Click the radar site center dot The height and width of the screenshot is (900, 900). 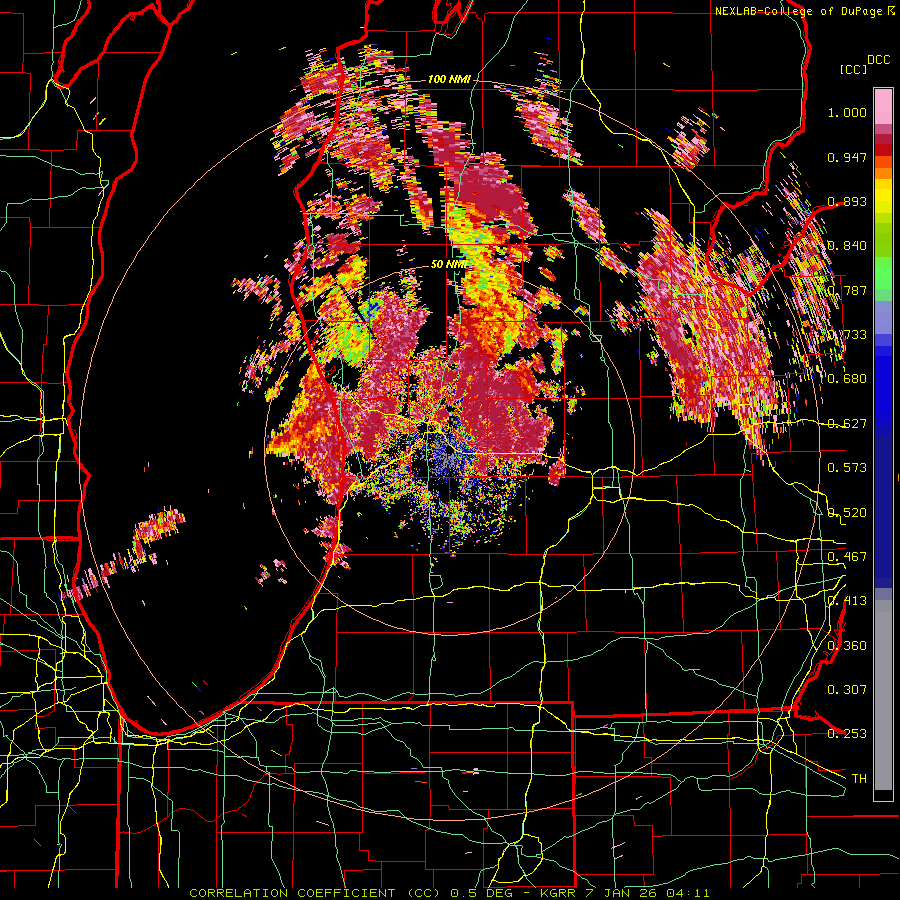click(449, 452)
